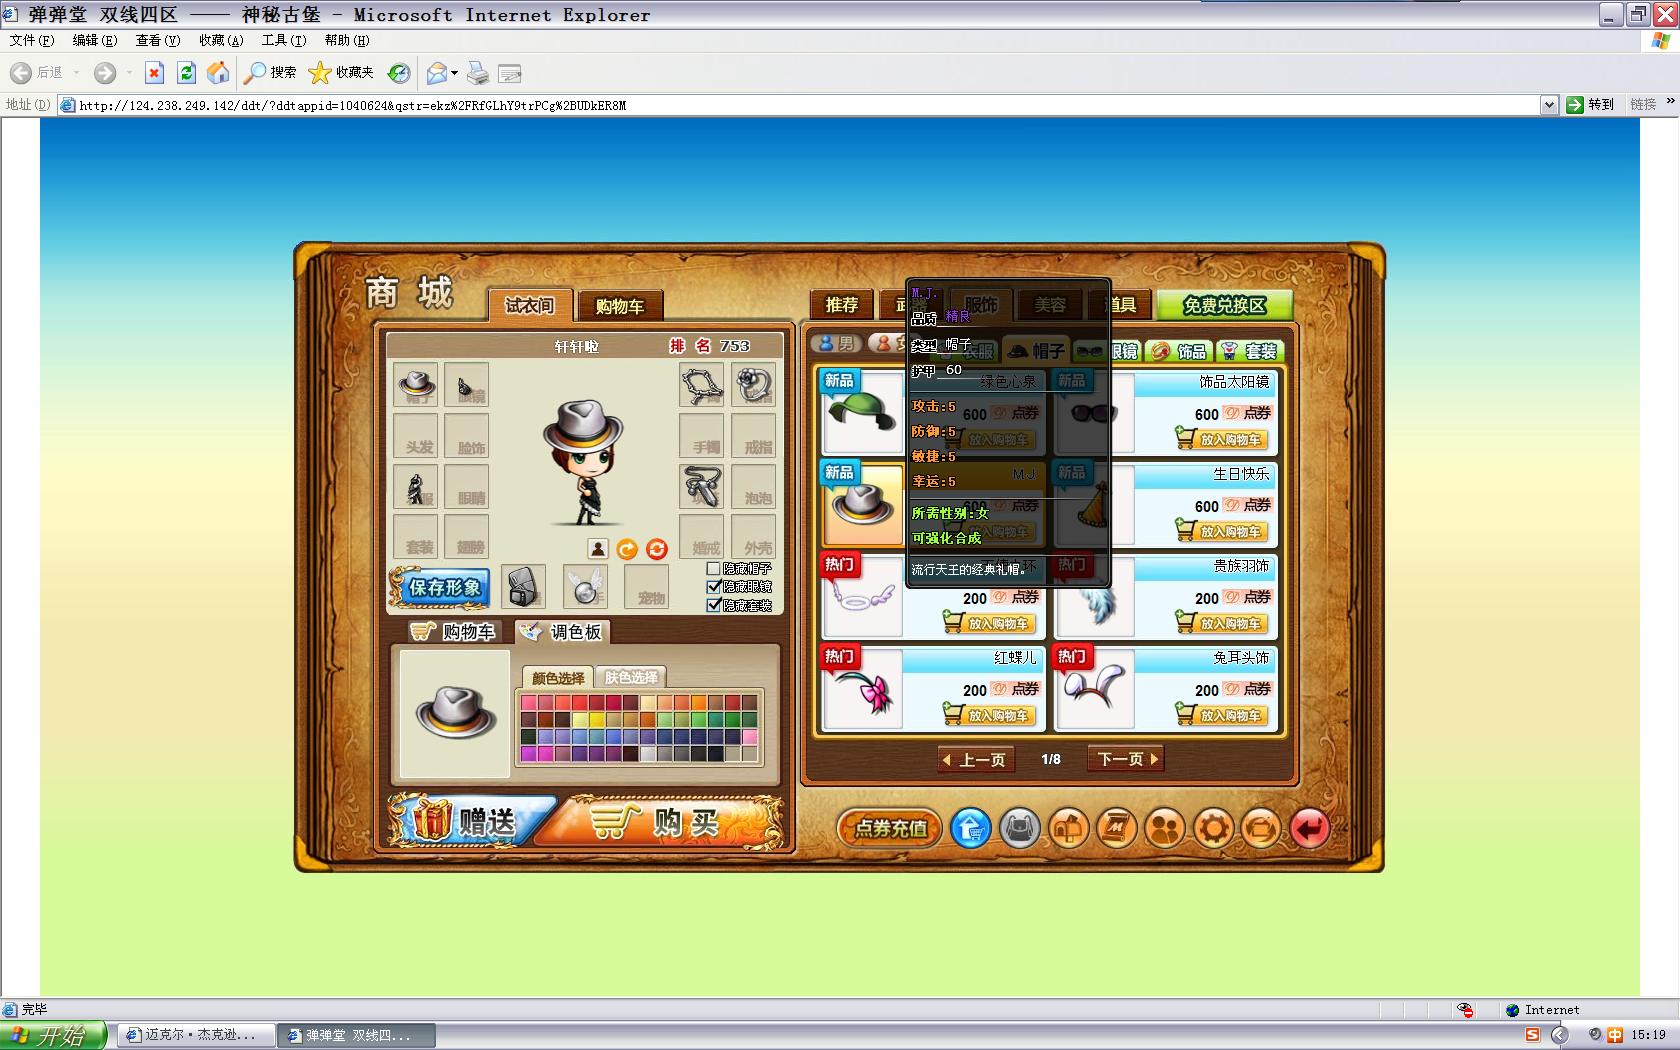Click the red reset outfit icon

point(656,549)
